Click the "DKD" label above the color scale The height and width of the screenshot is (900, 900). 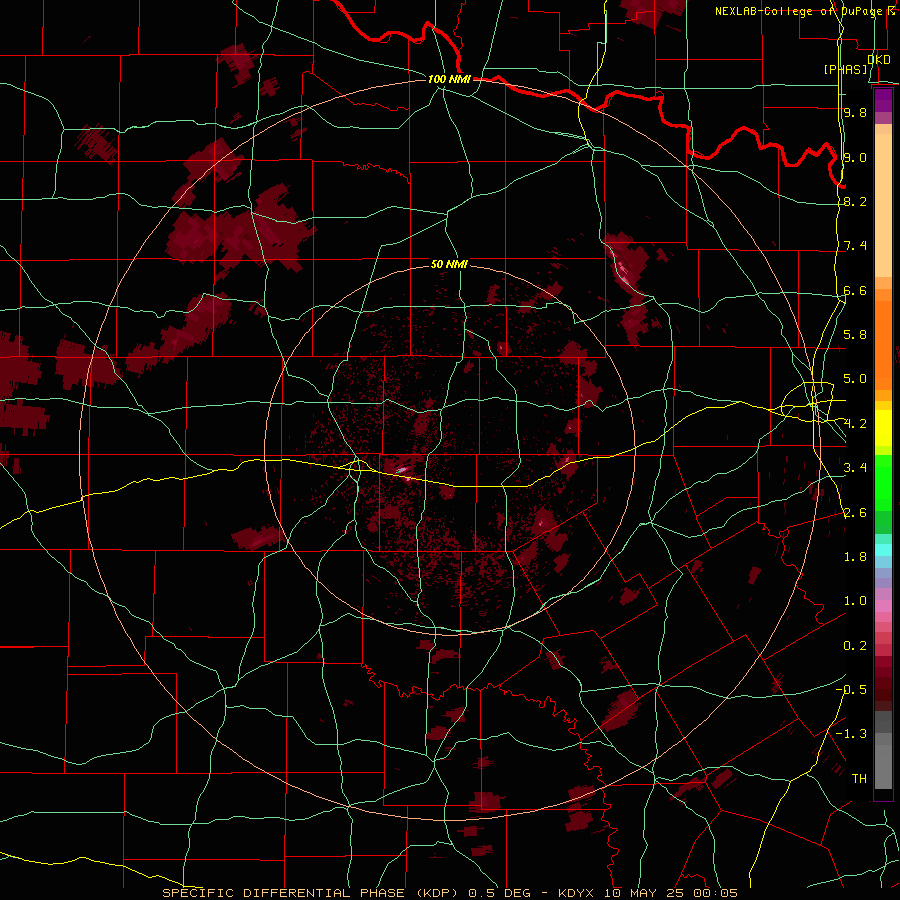(879, 60)
